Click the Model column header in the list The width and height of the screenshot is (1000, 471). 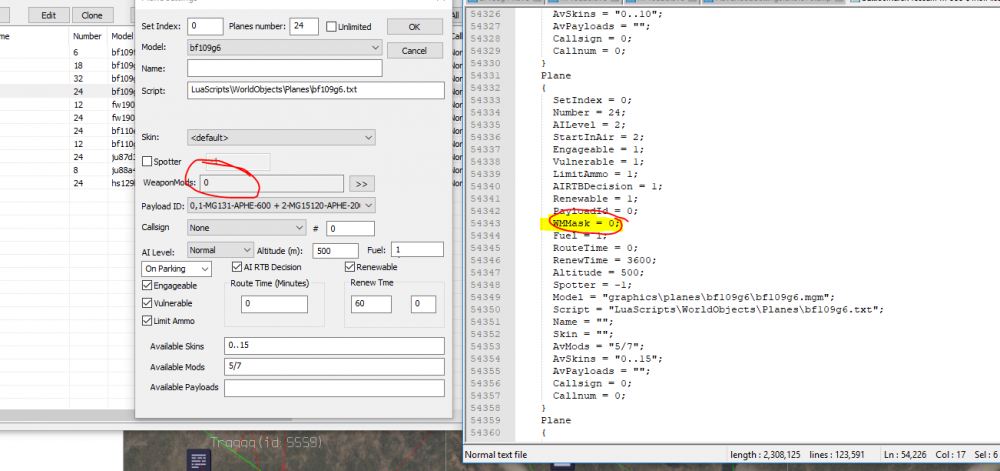click(122, 36)
